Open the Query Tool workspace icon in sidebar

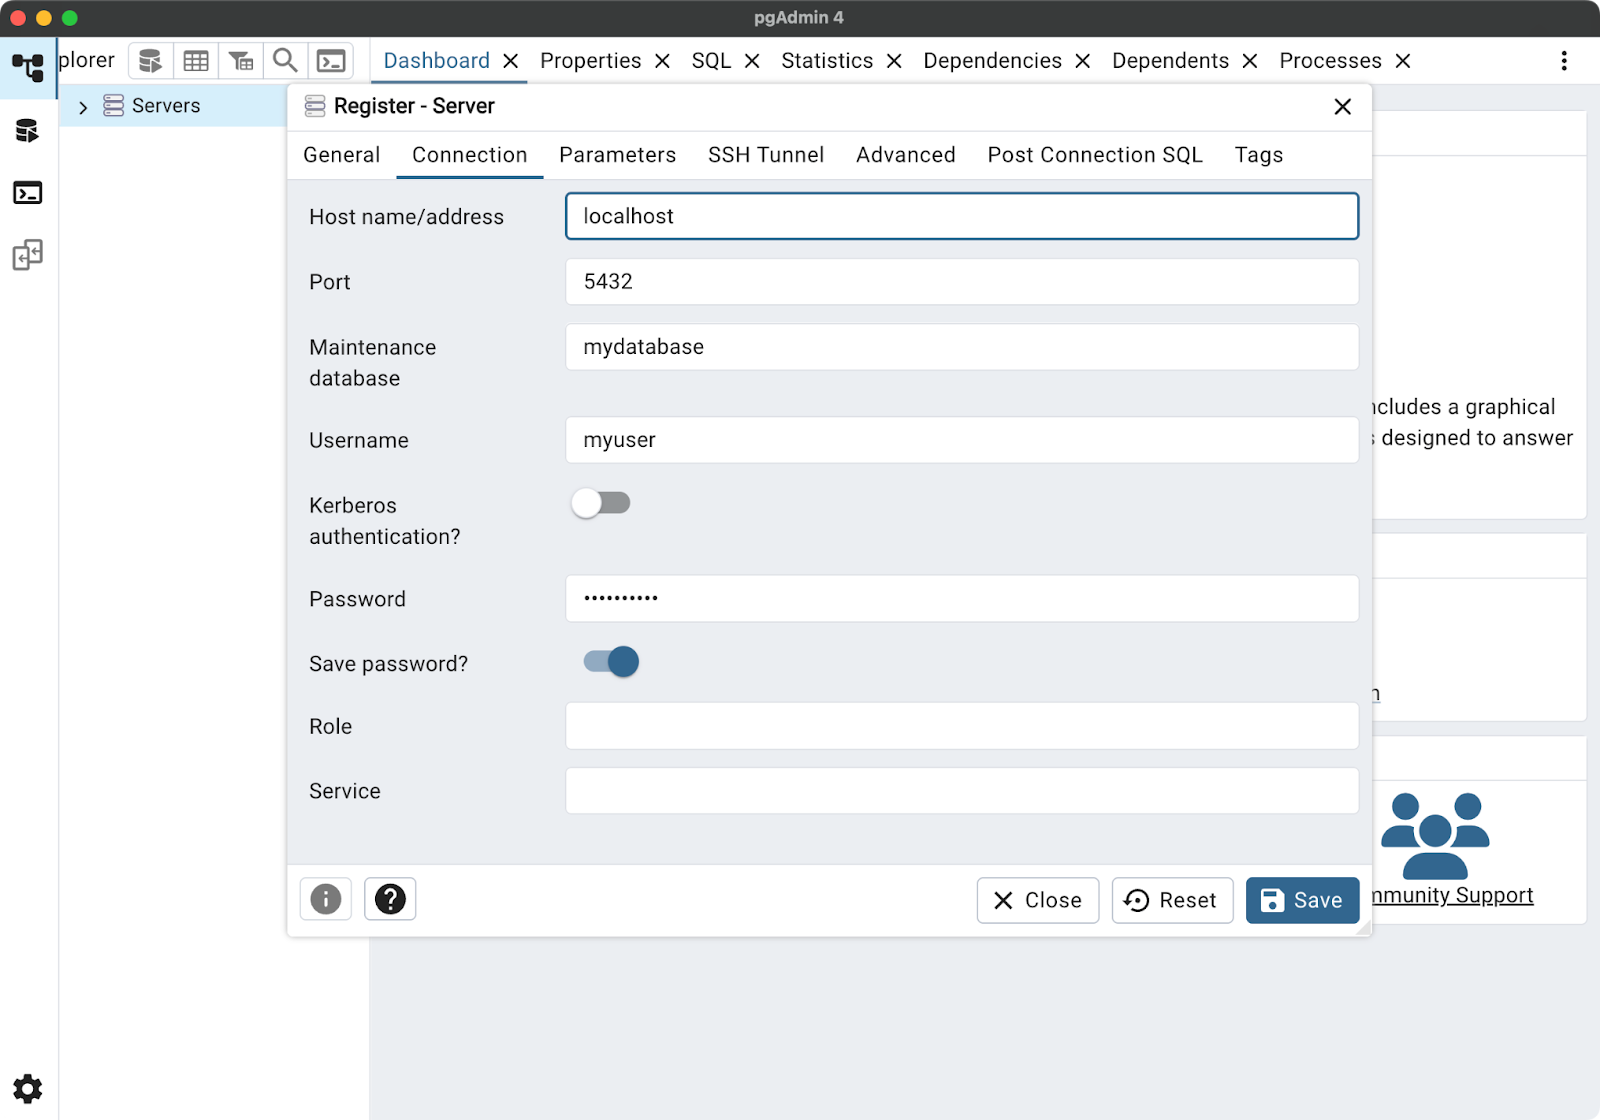click(x=28, y=131)
